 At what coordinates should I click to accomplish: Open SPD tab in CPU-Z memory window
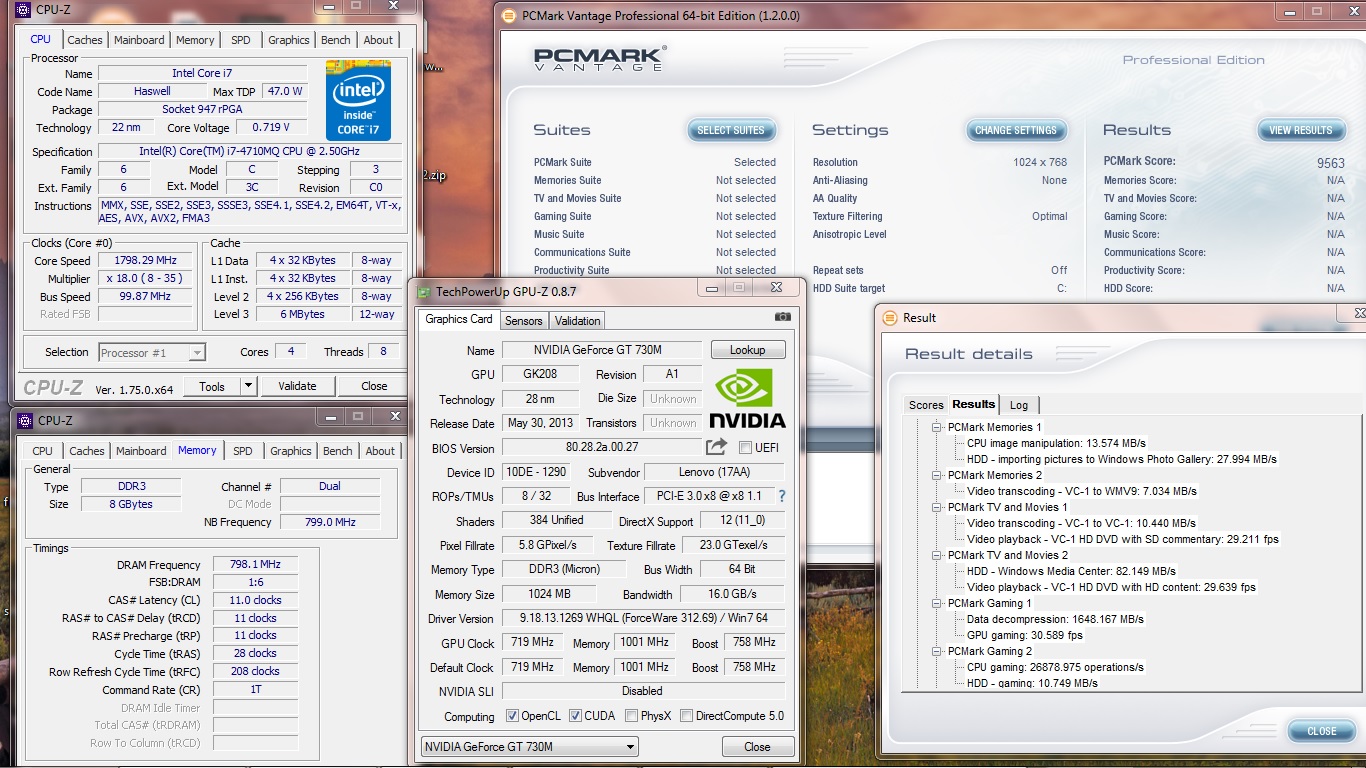[243, 451]
